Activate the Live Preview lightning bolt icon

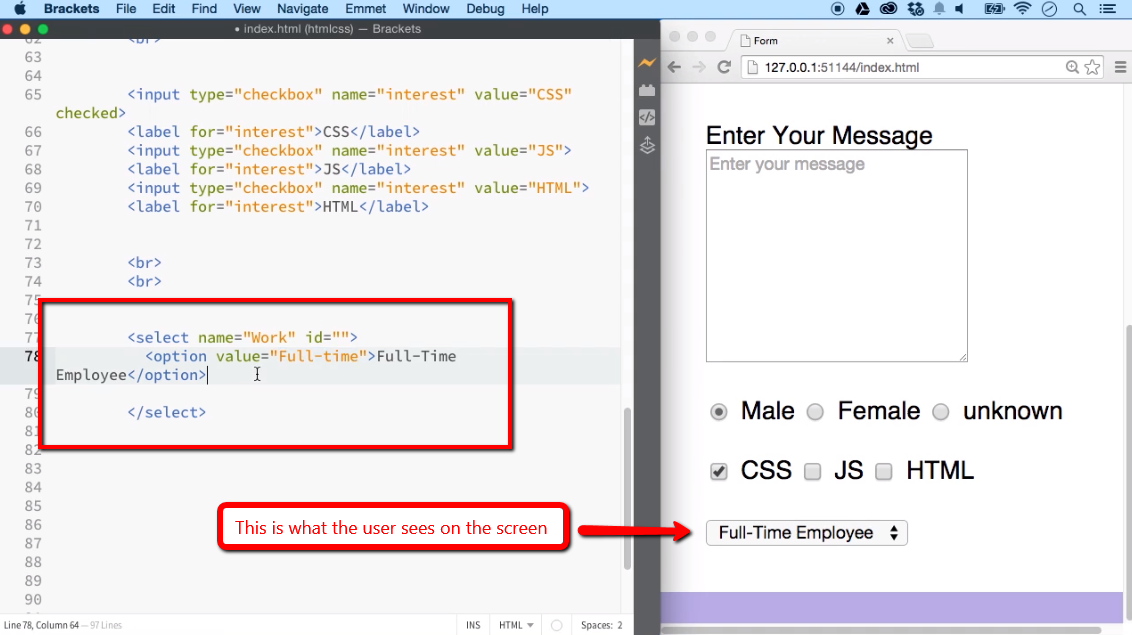(646, 63)
